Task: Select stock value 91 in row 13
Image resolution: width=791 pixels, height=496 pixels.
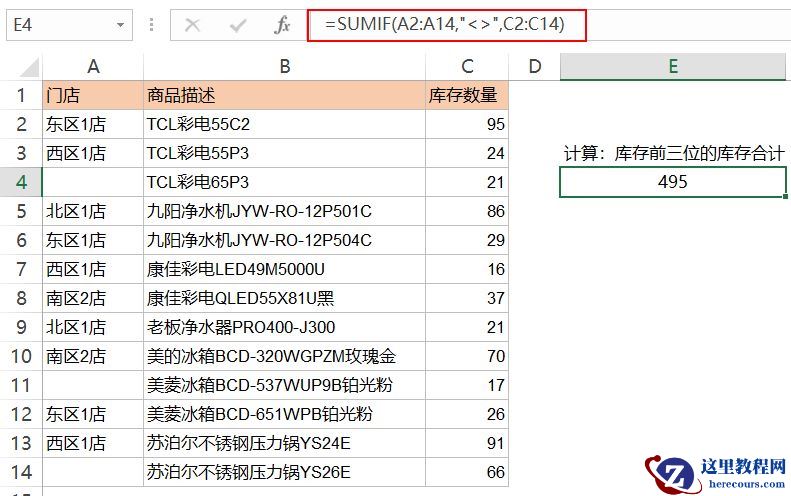Action: 467,444
